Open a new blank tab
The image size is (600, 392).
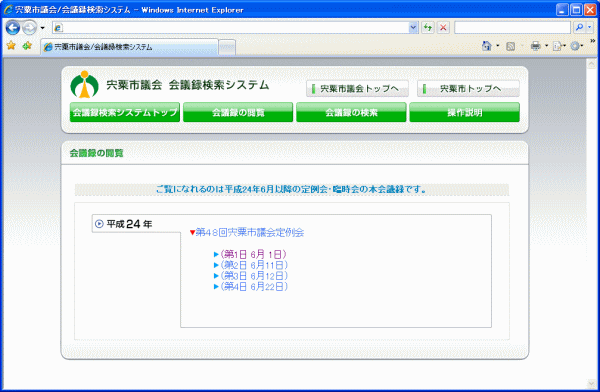(x=227, y=47)
